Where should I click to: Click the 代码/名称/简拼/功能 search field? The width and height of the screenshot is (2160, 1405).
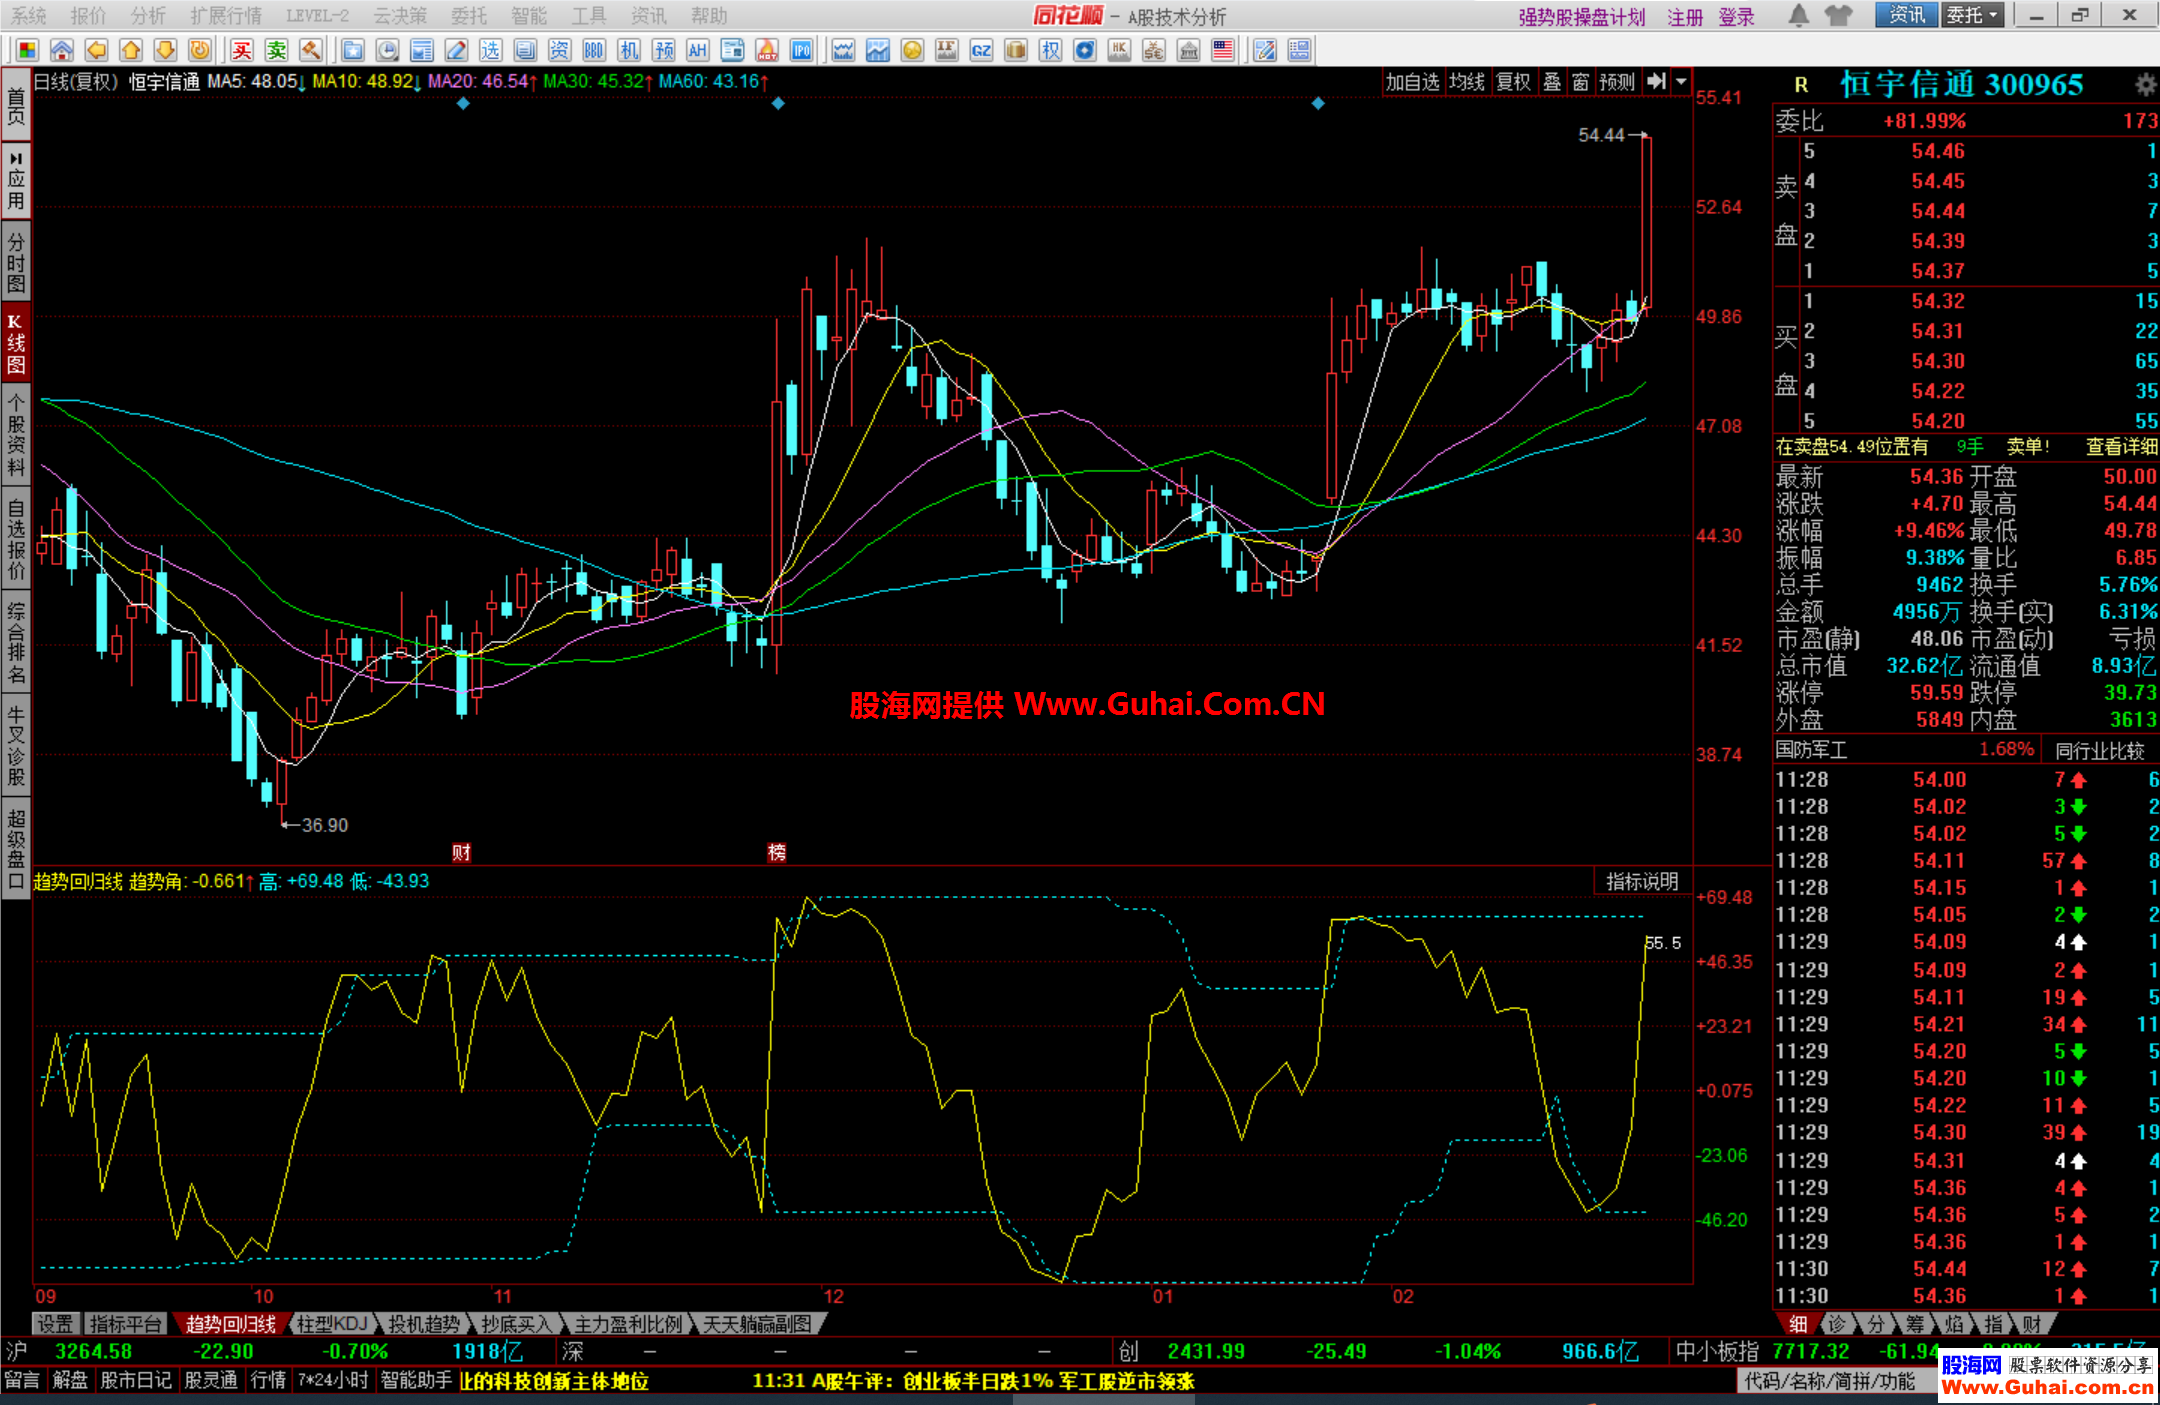pyautogui.click(x=1836, y=1381)
